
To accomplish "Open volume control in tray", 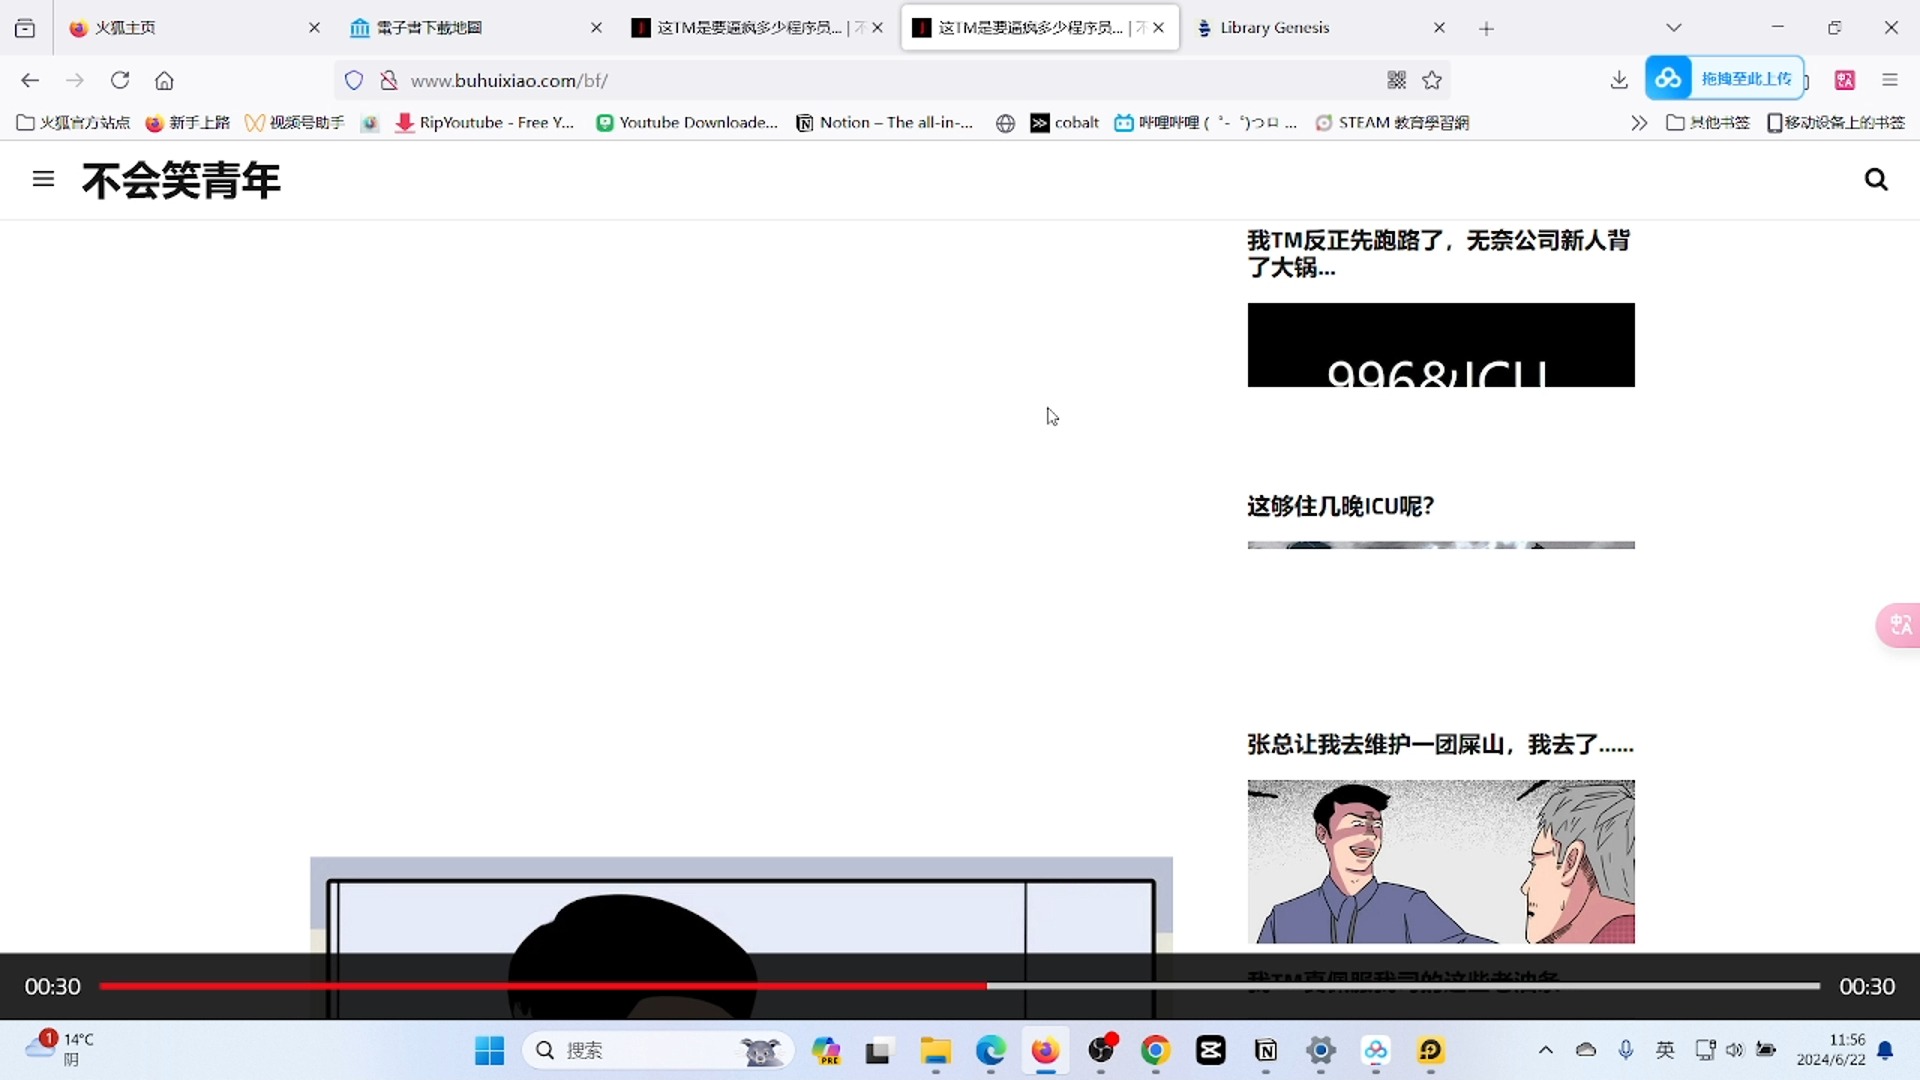I will (x=1735, y=1049).
